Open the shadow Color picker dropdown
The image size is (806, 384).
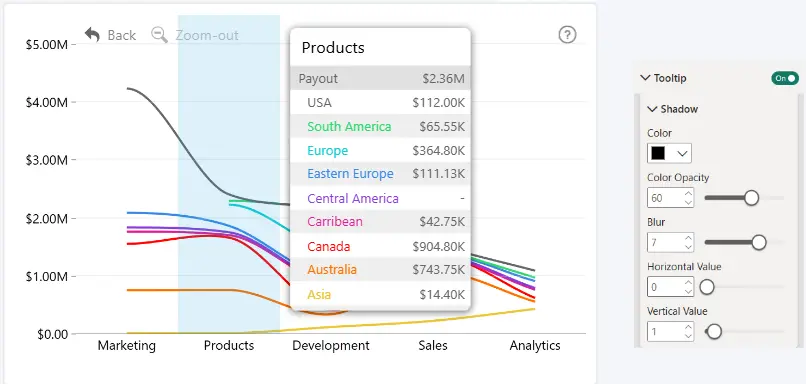click(669, 153)
